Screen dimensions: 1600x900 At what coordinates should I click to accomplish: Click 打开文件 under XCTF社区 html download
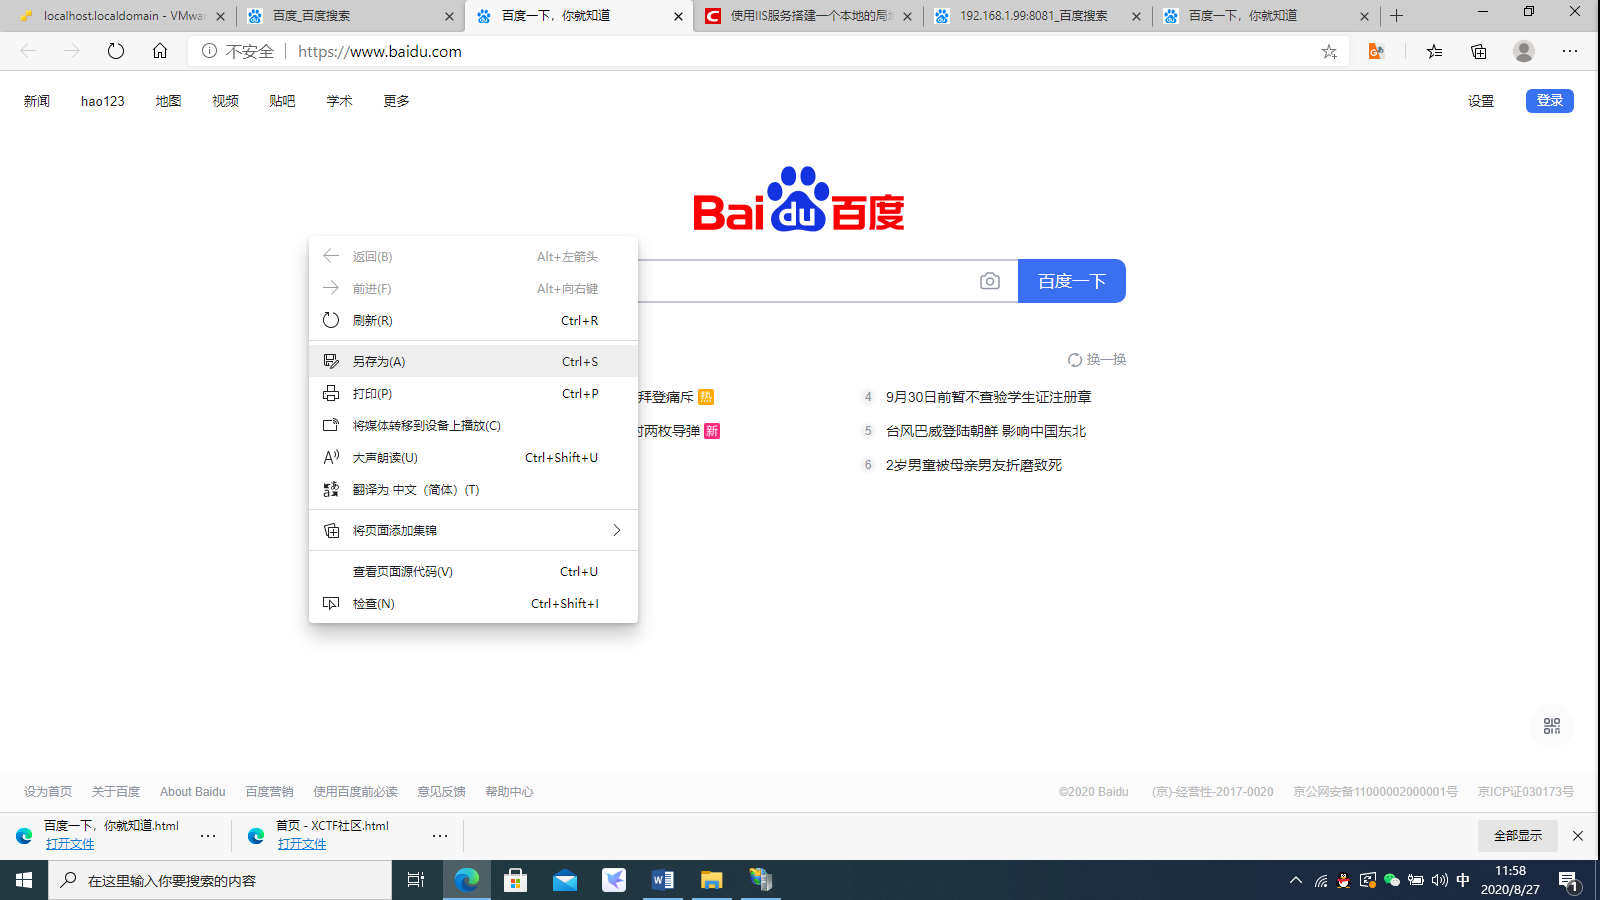pos(302,844)
